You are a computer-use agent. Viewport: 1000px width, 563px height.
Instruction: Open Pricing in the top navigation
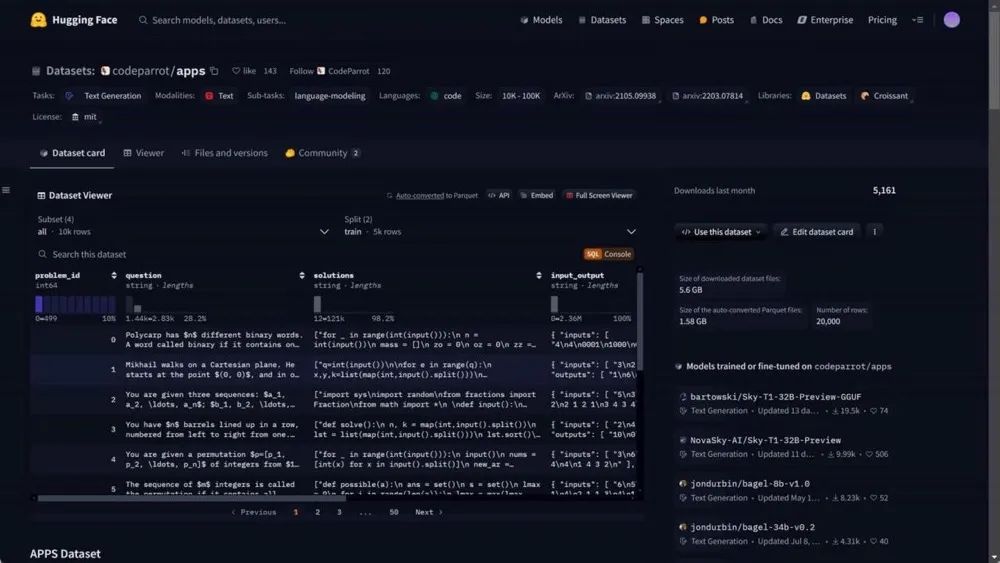pos(882,20)
